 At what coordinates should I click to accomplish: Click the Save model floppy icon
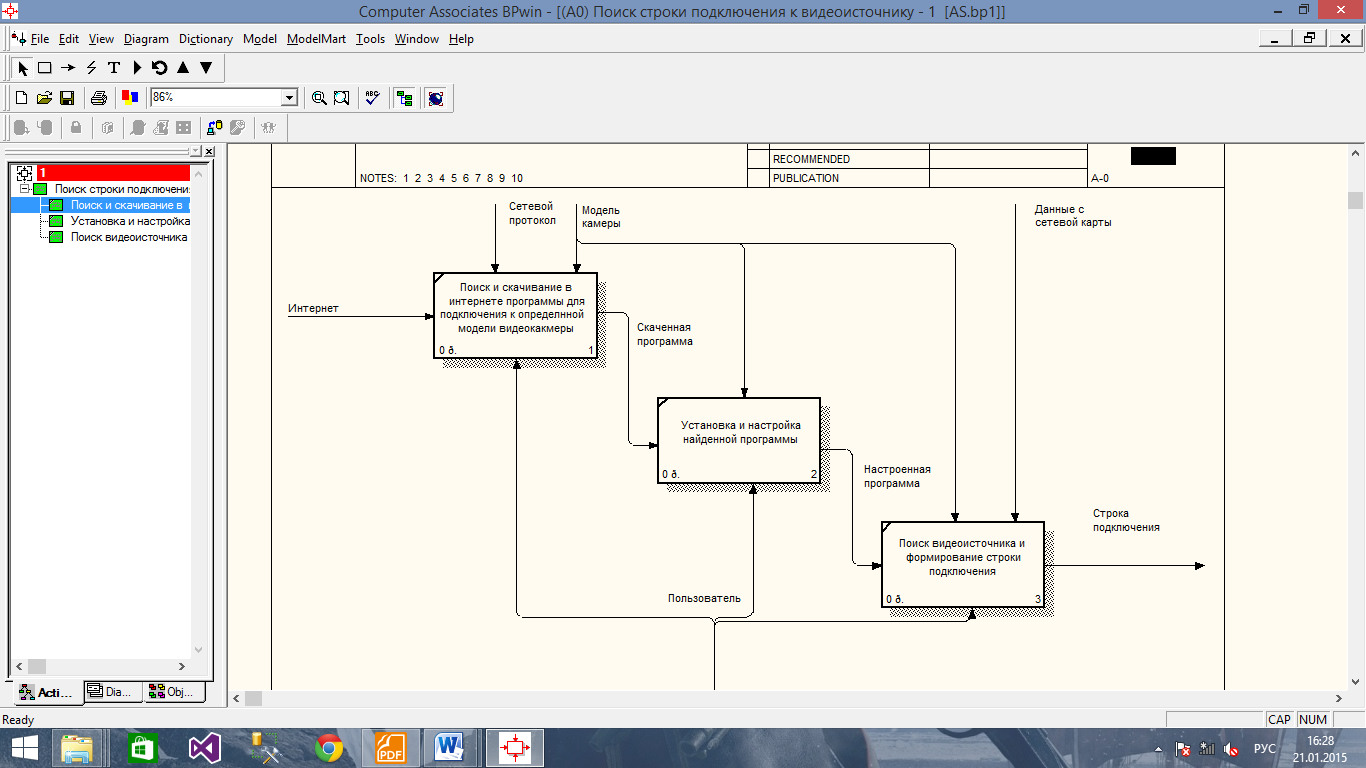click(67, 98)
